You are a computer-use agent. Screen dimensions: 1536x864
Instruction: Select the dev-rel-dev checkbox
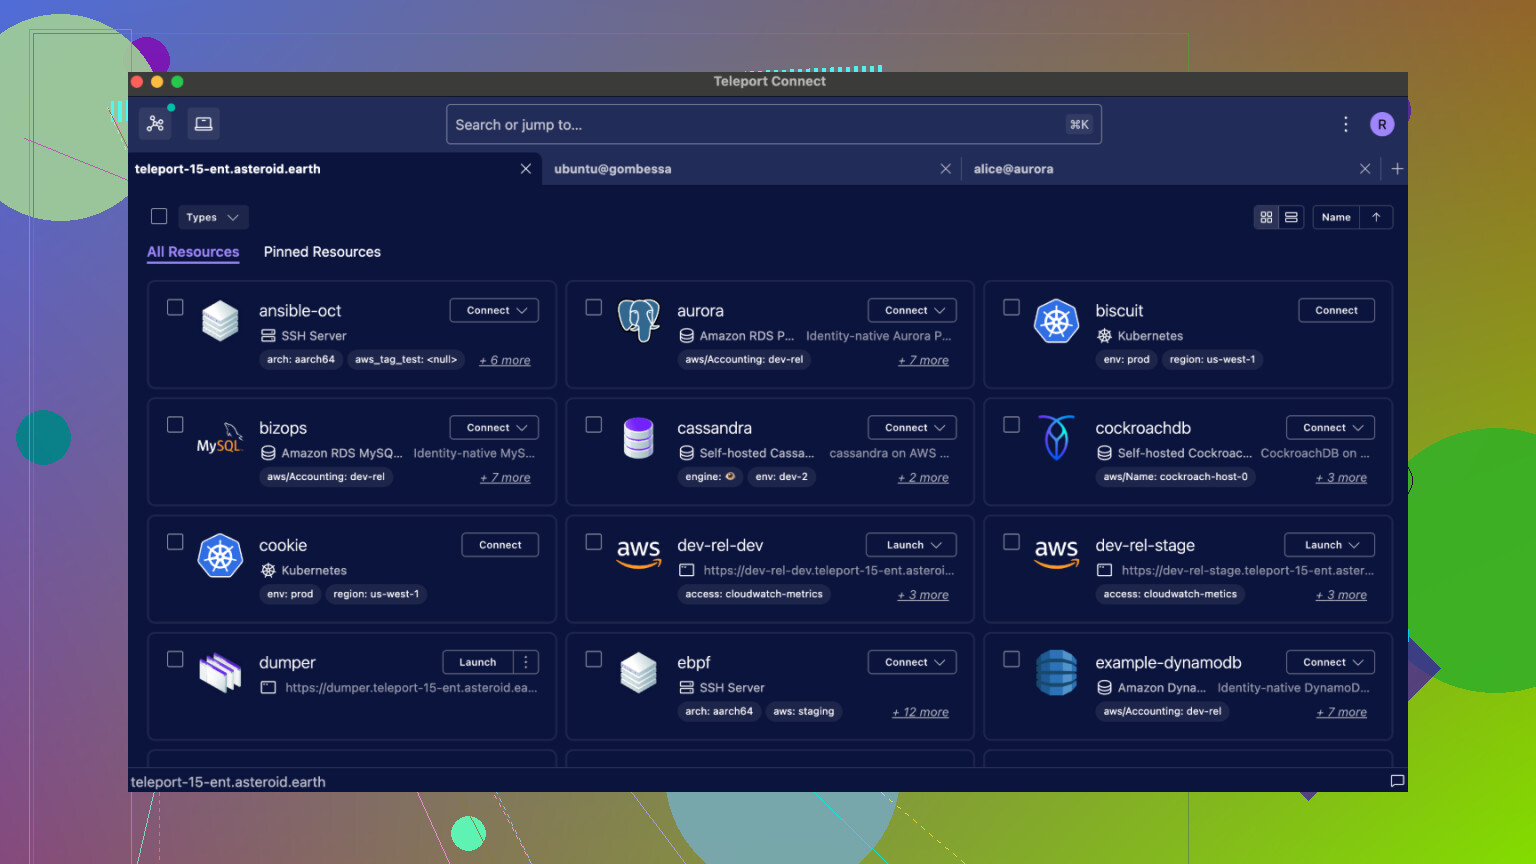[x=593, y=541]
